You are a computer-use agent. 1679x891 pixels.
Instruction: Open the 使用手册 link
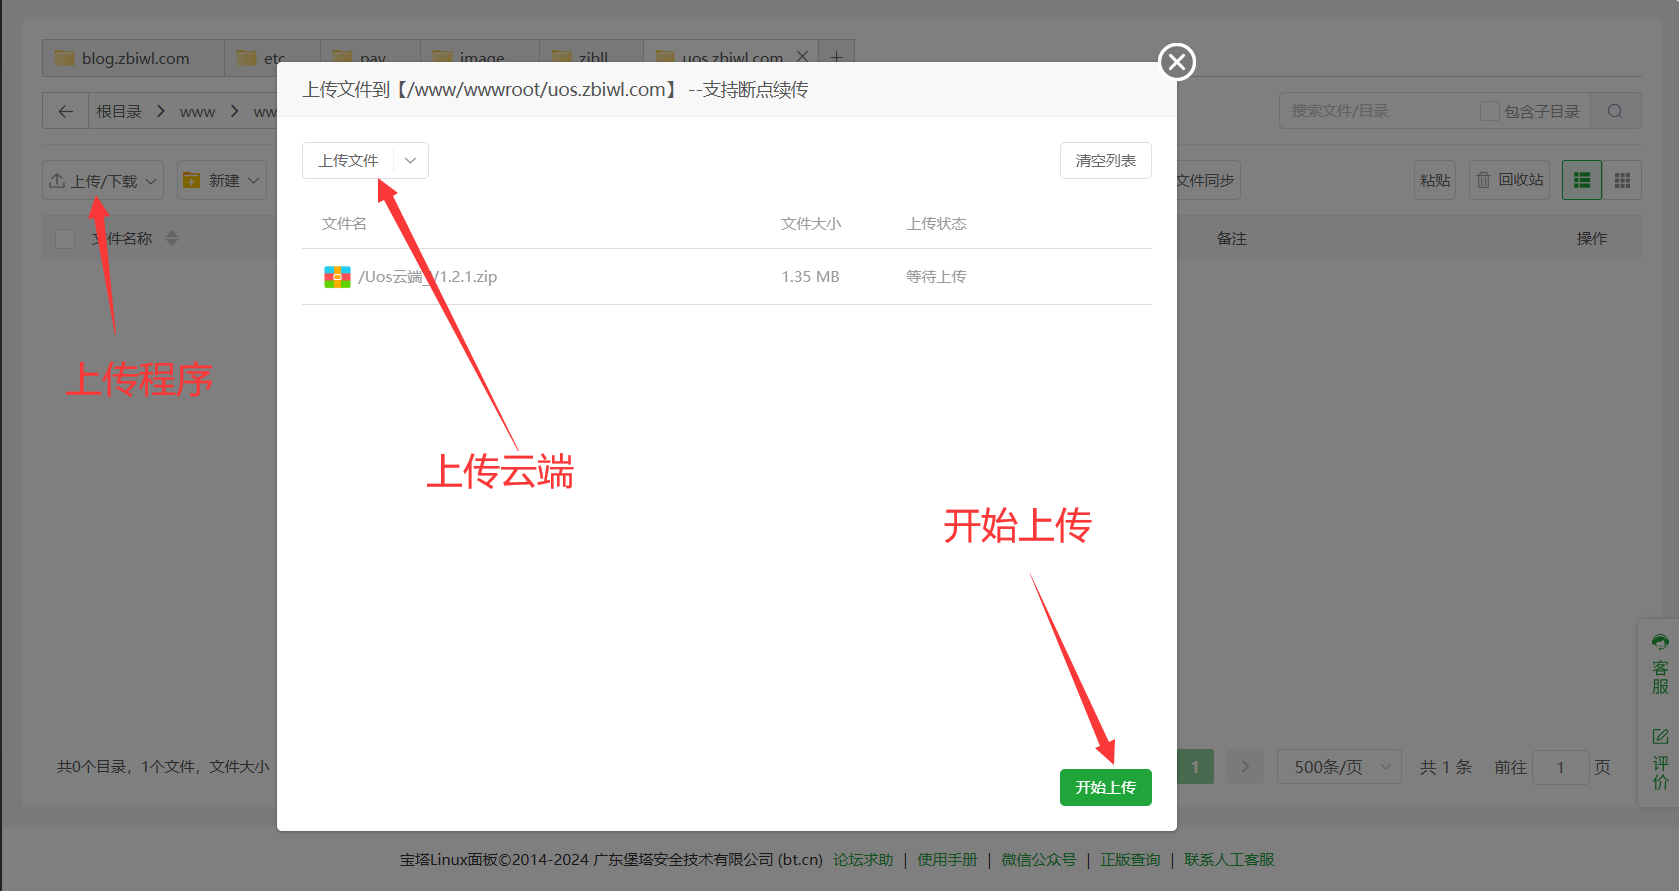pyautogui.click(x=947, y=860)
